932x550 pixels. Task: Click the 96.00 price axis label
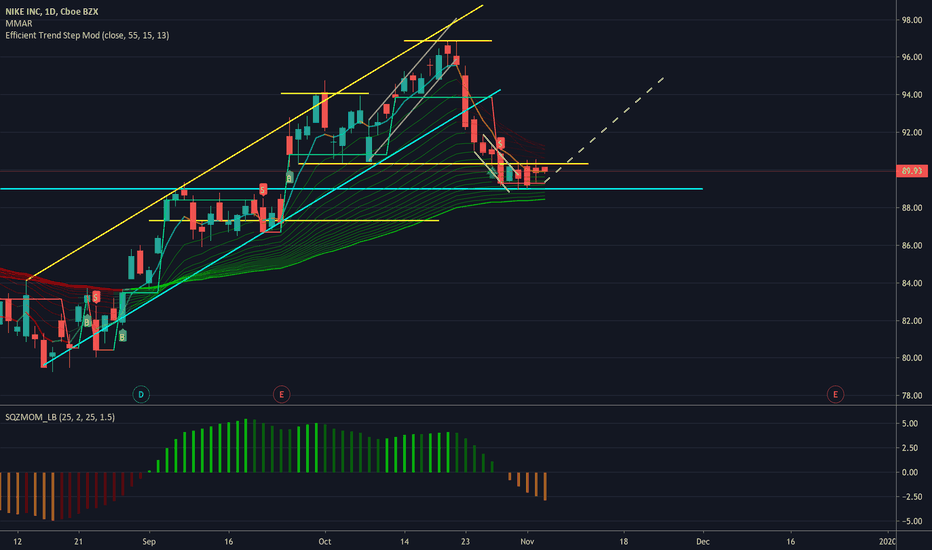pyautogui.click(x=912, y=57)
